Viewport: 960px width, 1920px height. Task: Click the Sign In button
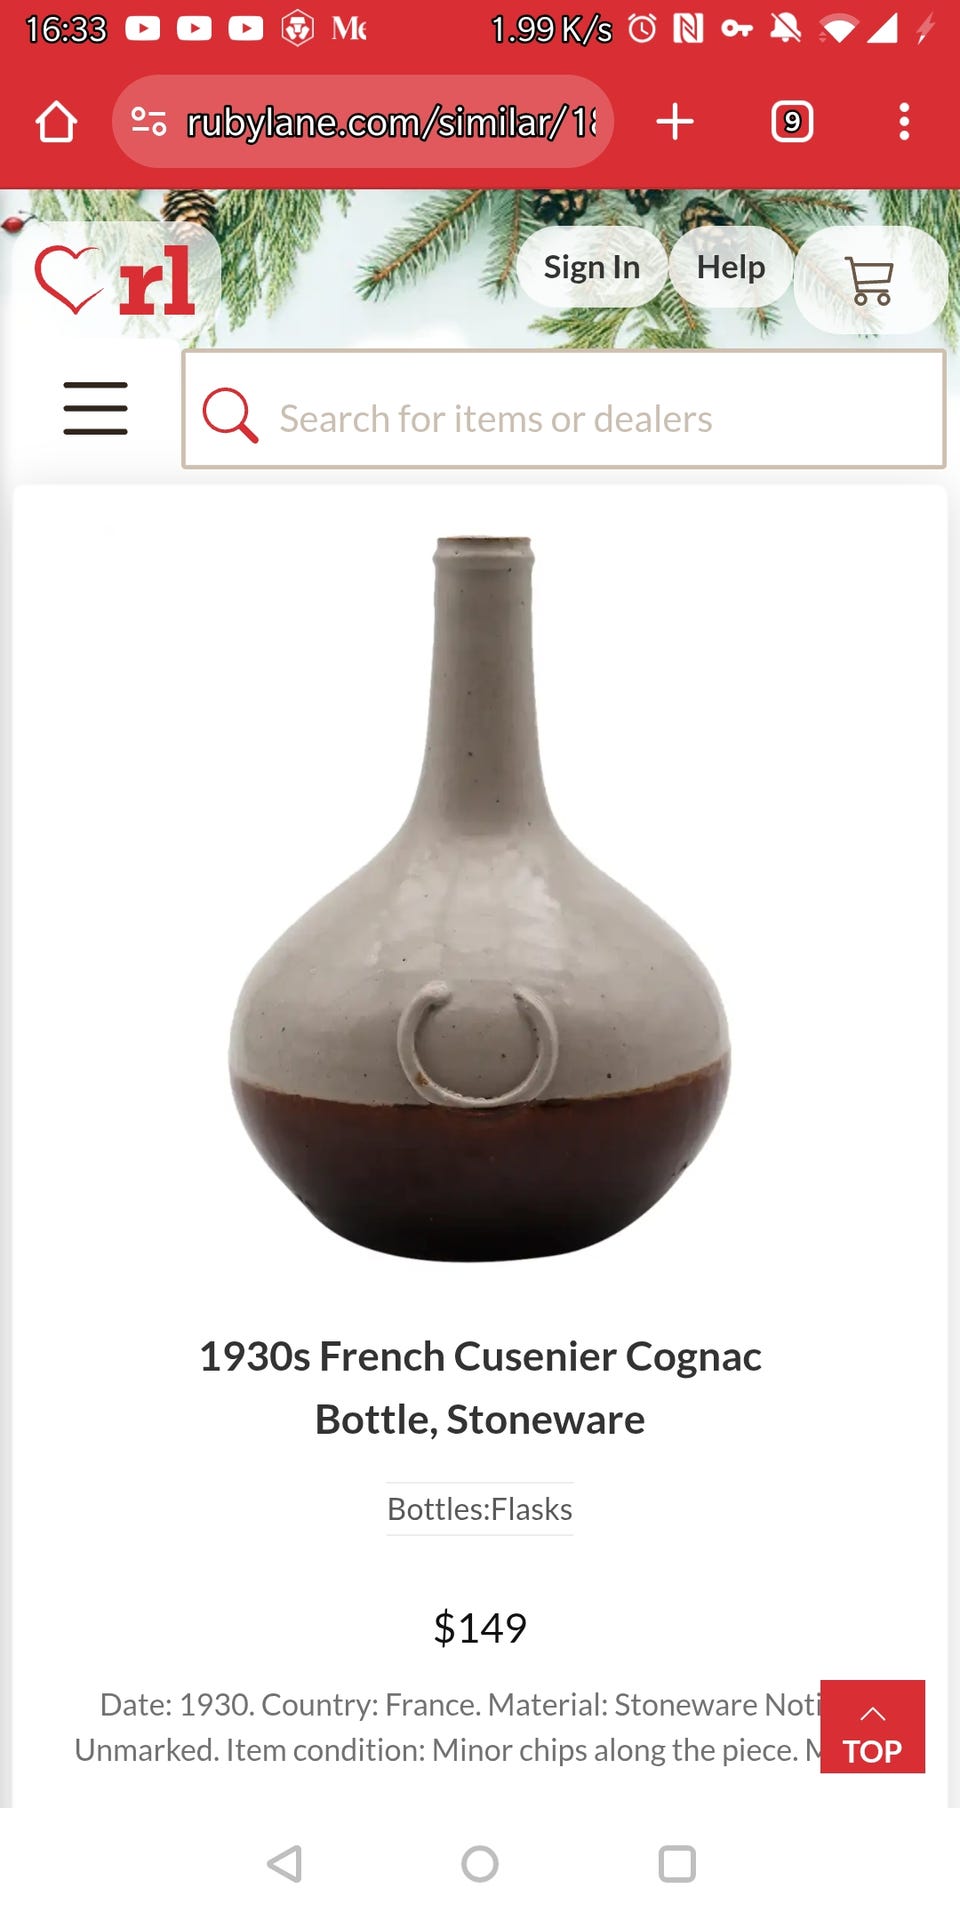point(592,267)
